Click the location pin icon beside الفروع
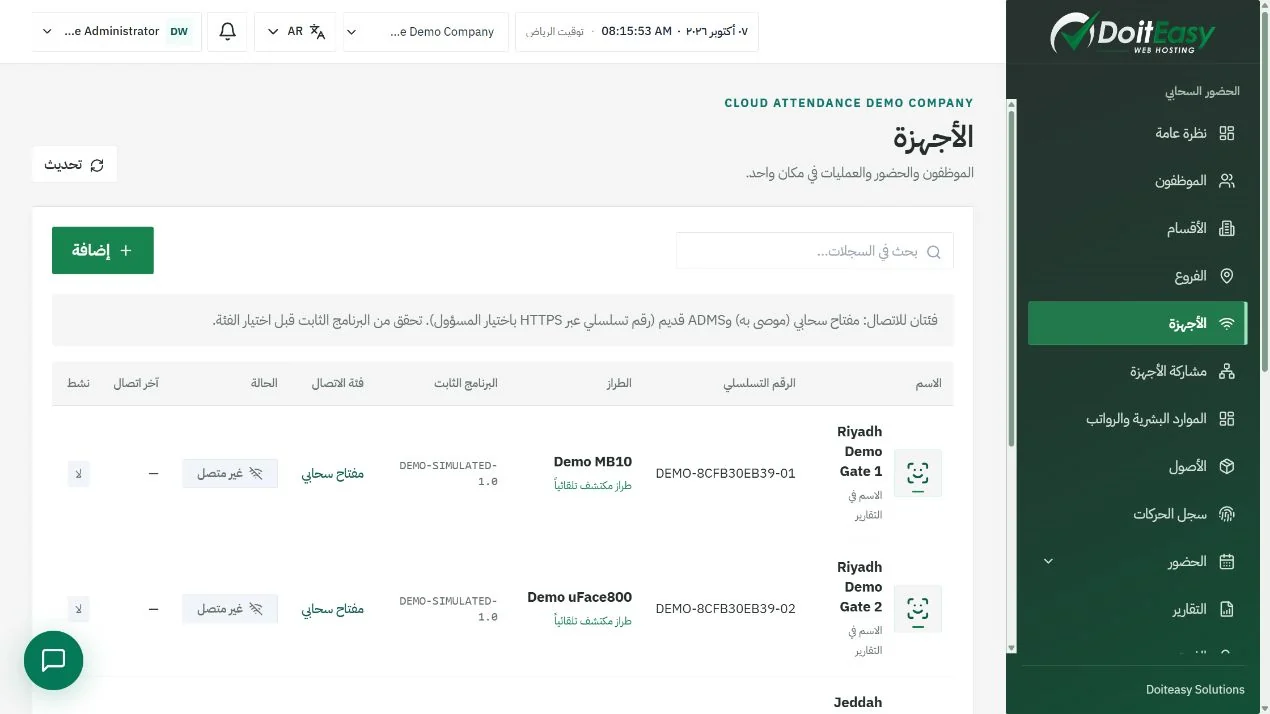The image size is (1270, 714). pos(1227,276)
